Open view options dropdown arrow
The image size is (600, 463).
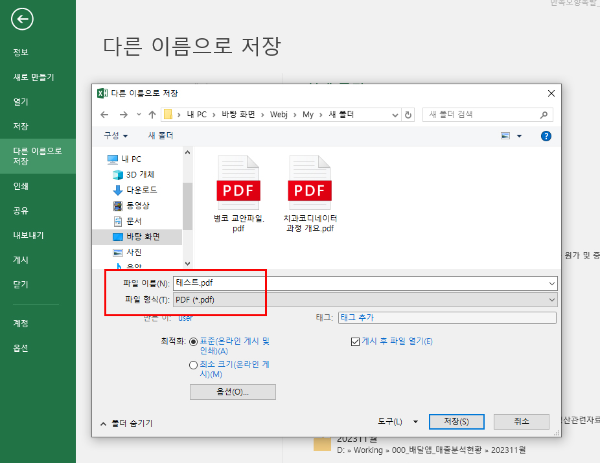point(519,136)
